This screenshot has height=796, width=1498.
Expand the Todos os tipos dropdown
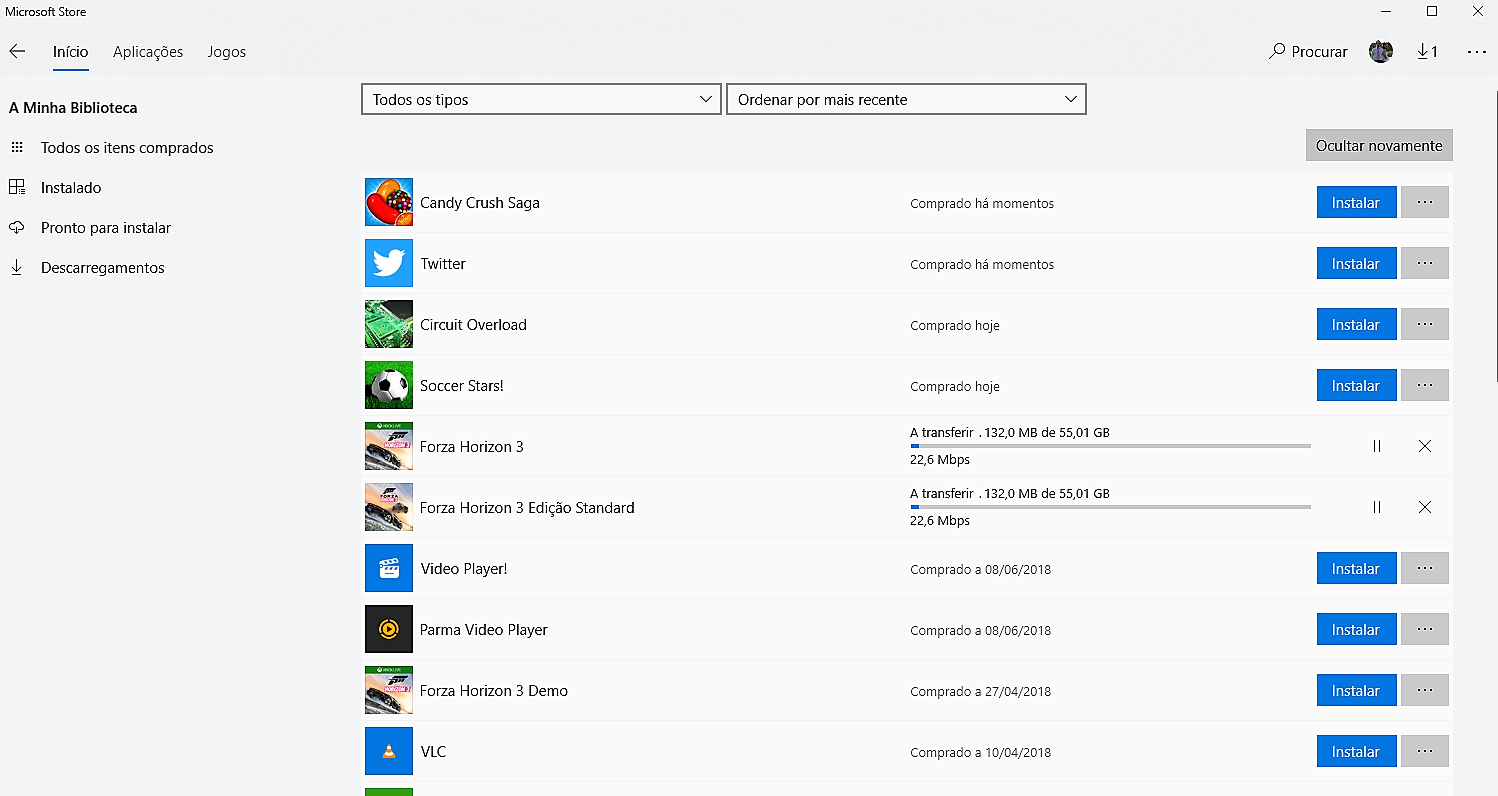(541, 99)
